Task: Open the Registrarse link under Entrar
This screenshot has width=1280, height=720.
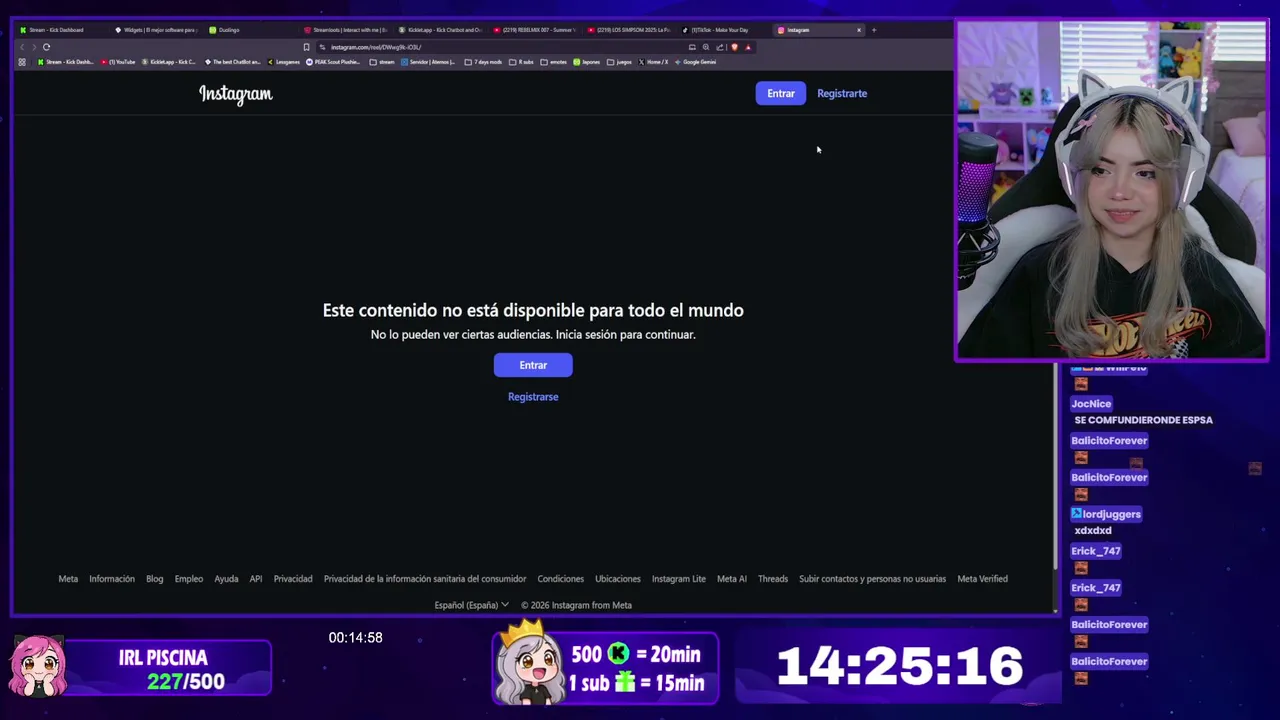Action: (x=533, y=397)
